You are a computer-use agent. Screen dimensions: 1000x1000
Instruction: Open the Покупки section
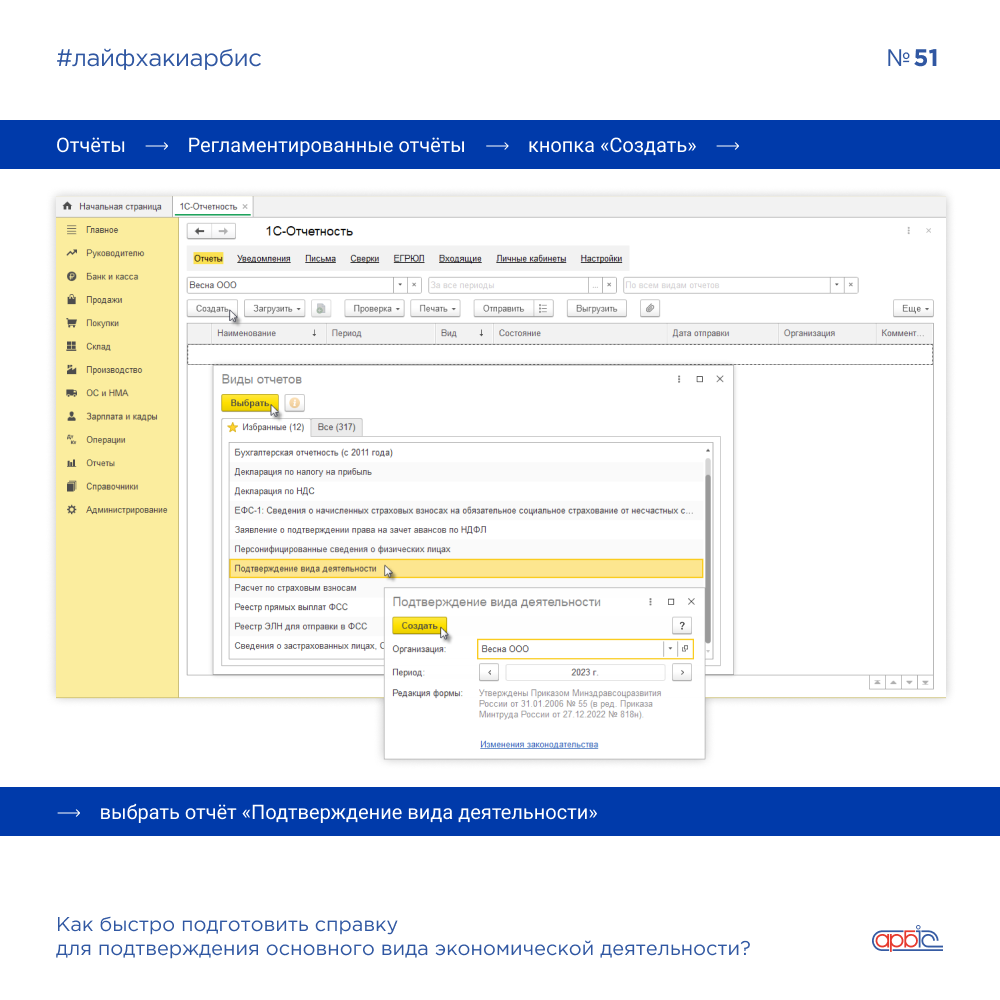[102, 323]
